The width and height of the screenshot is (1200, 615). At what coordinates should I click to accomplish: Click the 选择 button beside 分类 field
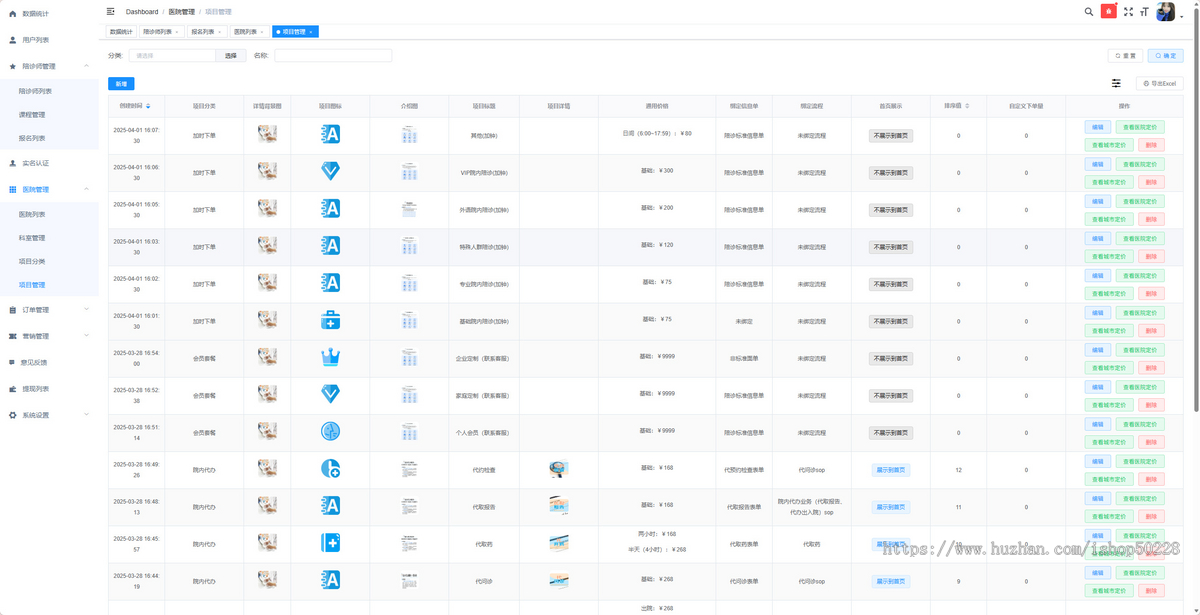point(230,56)
